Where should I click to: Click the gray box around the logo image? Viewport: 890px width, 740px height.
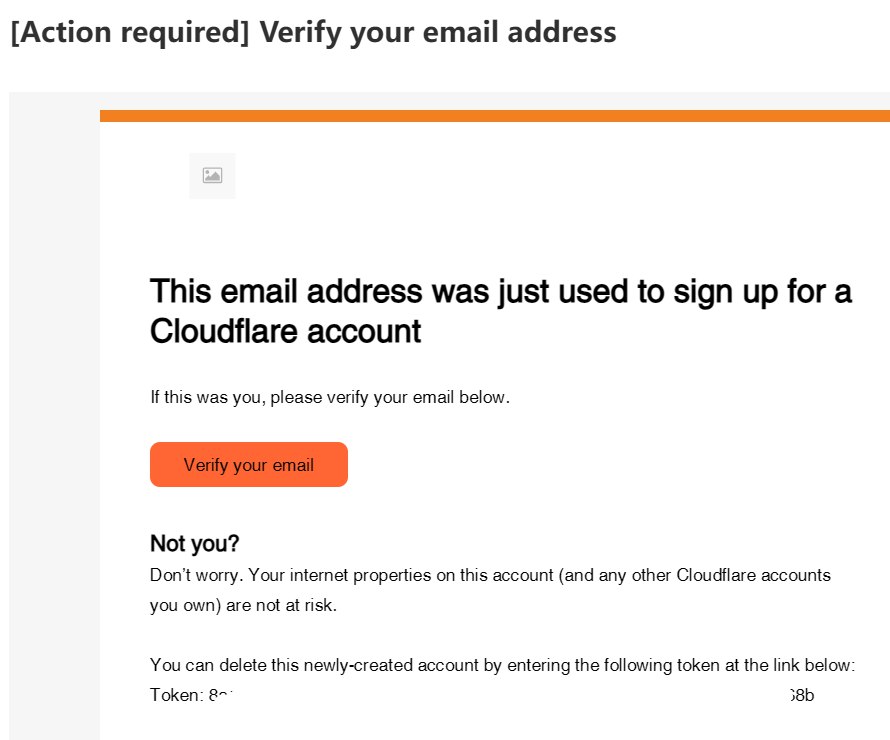tap(212, 176)
